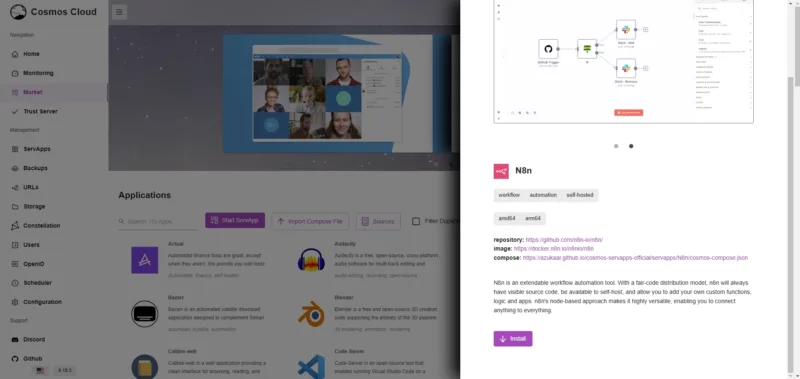Image resolution: width=800 pixels, height=379 pixels.
Task: Open the Scheduler clock icon
Action: point(14,283)
